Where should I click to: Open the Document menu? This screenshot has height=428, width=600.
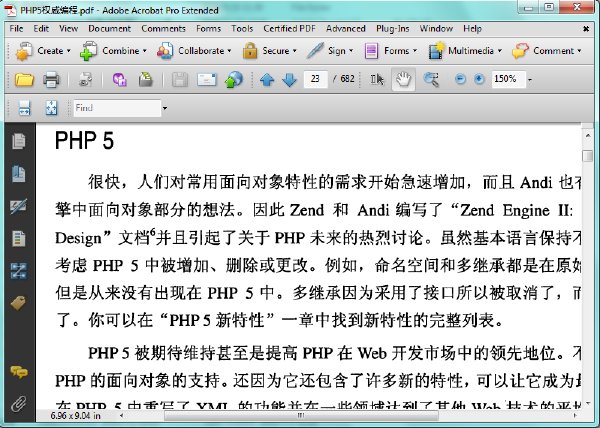[109, 29]
